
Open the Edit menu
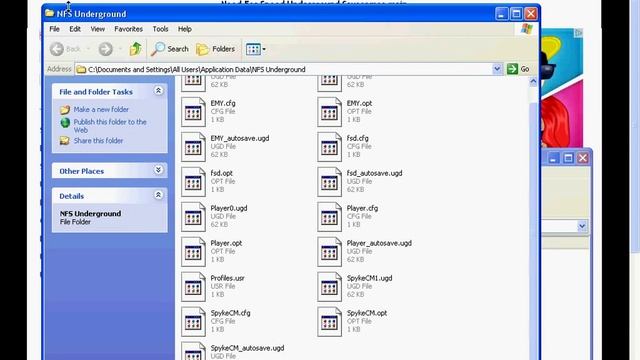(75, 29)
